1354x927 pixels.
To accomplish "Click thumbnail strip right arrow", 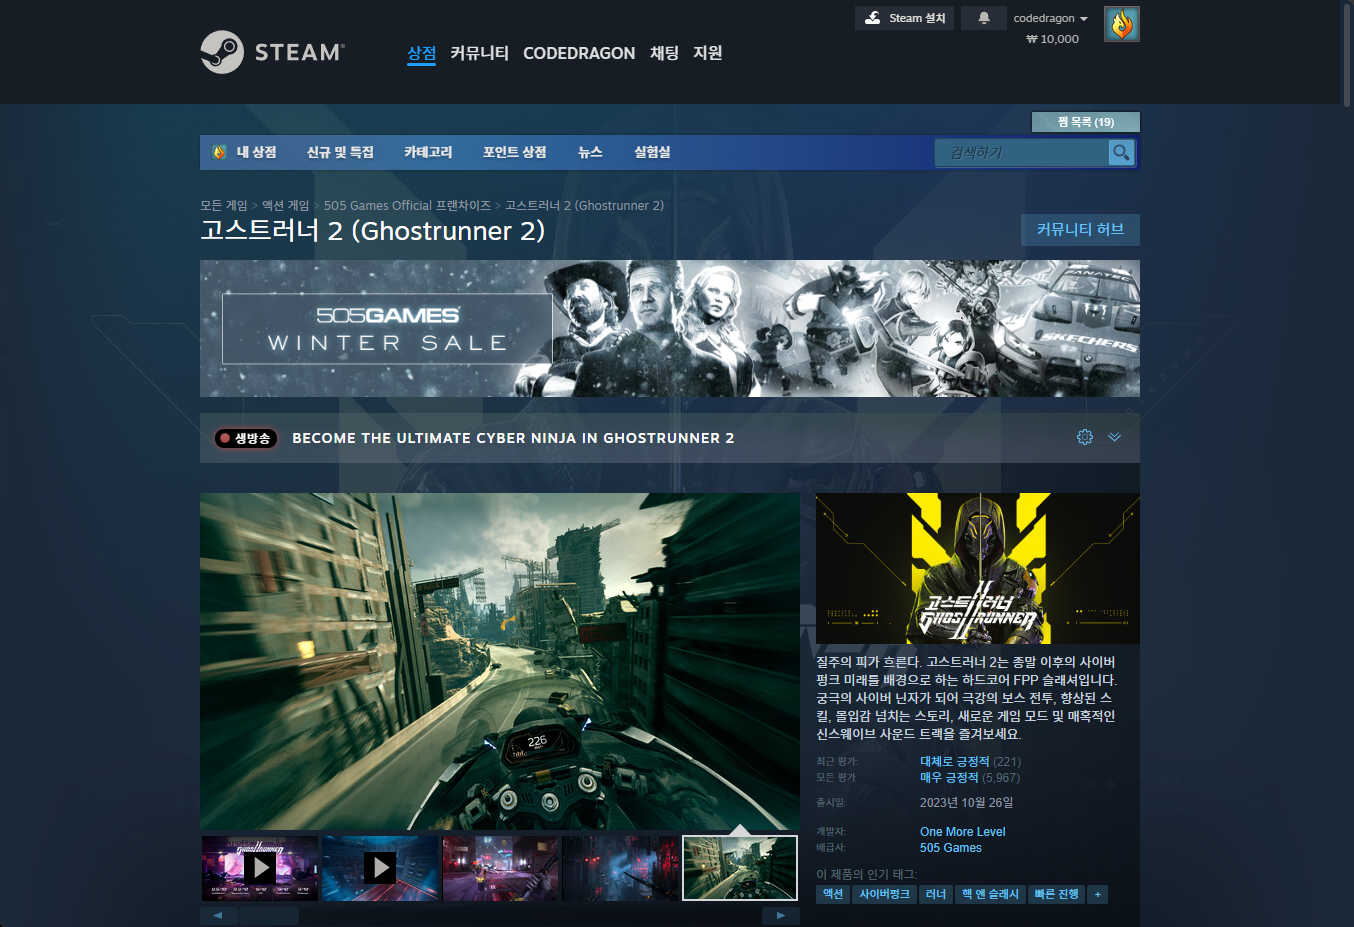I will 781,915.
